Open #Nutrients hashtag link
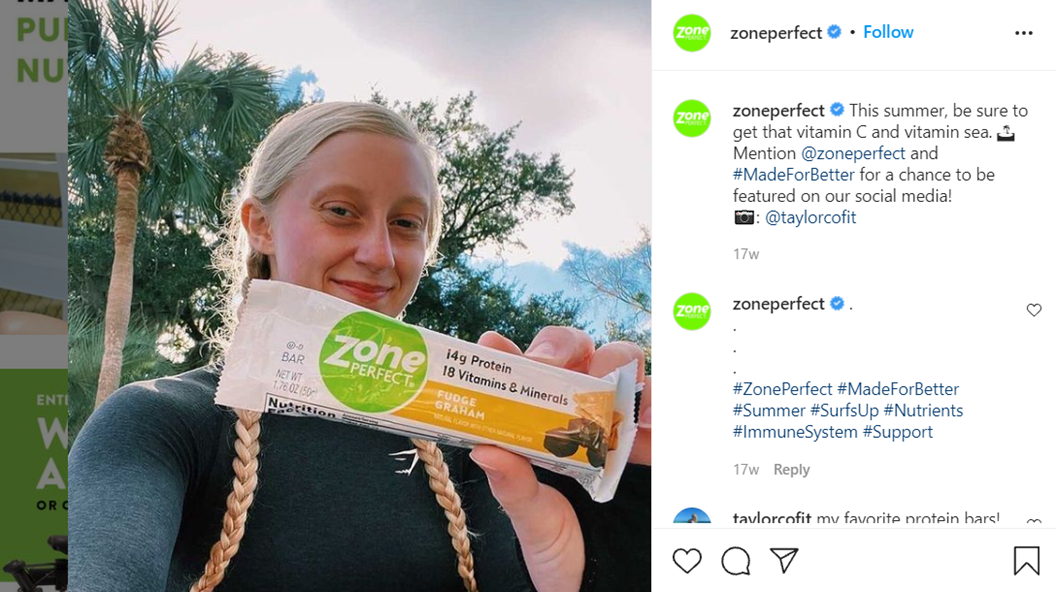The image size is (1056, 592). 923,411
